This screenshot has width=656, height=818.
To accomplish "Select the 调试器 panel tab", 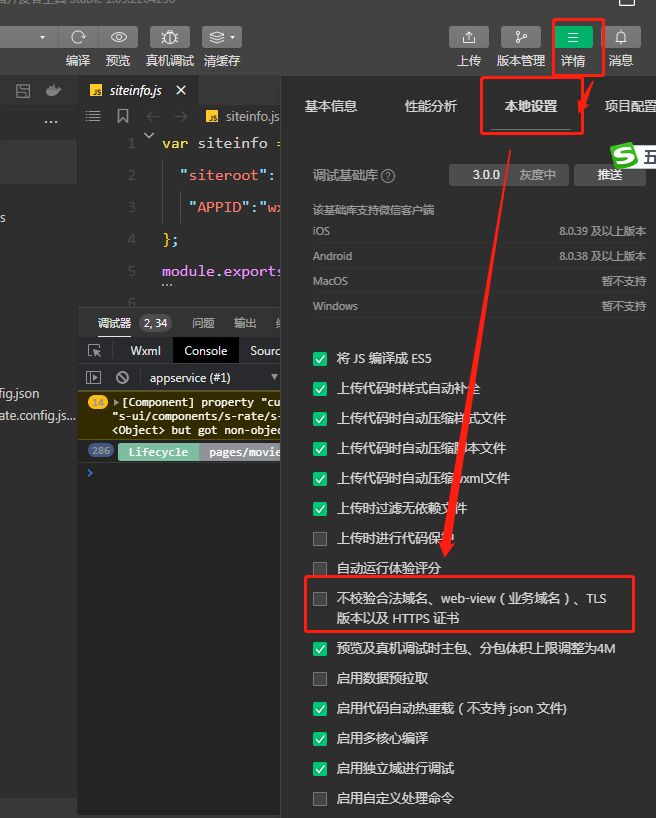I will pos(114,323).
